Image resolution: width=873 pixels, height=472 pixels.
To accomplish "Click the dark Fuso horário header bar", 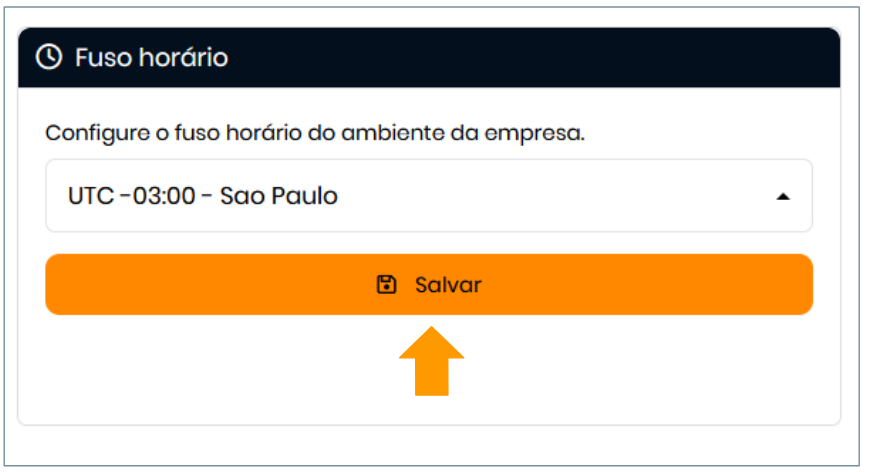I will click(500, 58).
